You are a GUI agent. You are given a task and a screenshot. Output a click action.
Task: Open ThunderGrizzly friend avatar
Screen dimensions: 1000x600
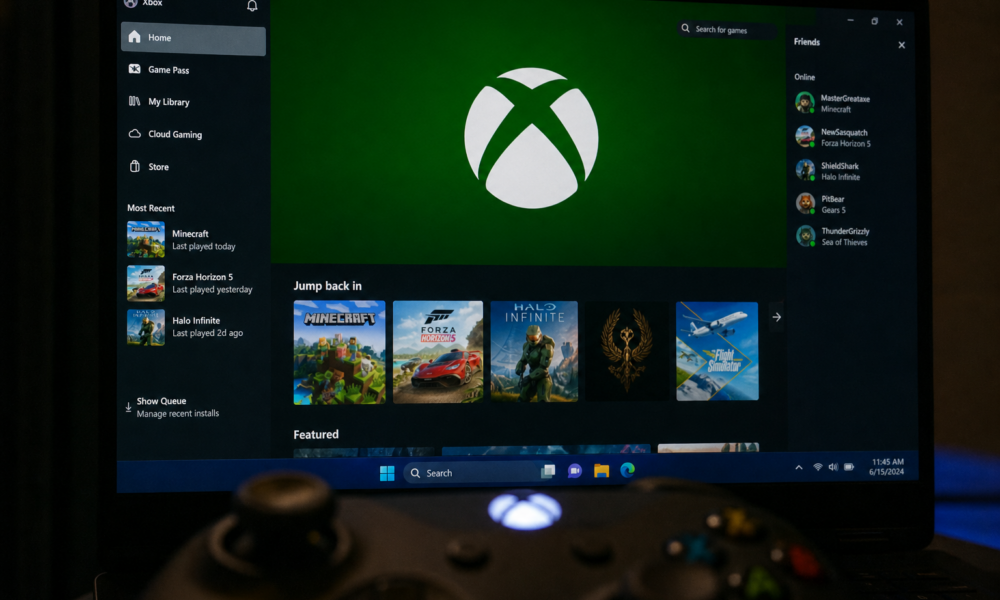coord(805,235)
